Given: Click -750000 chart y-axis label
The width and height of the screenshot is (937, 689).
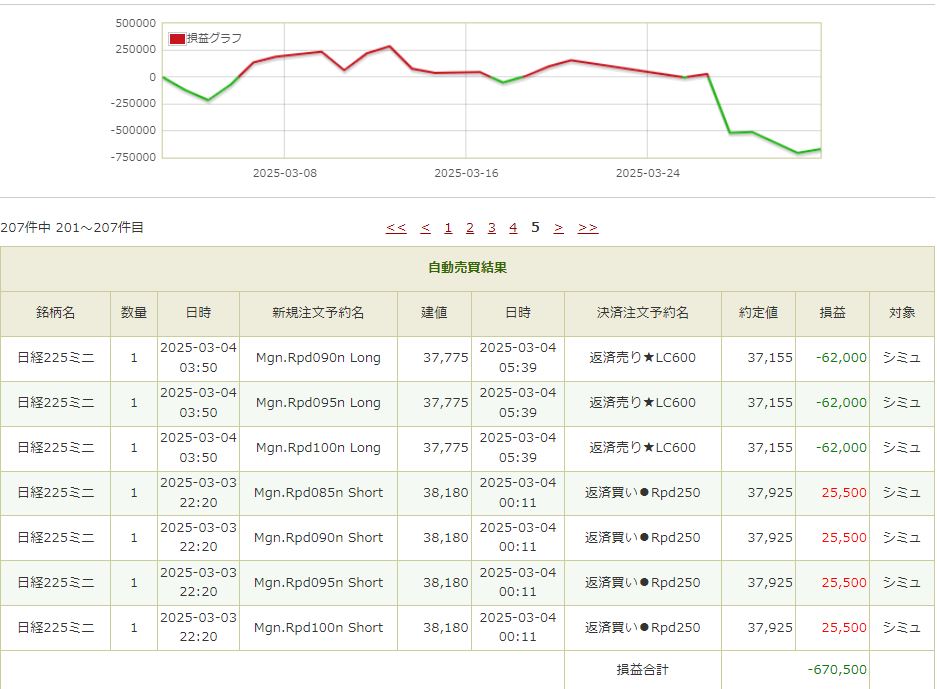Looking at the screenshot, I should (x=133, y=157).
